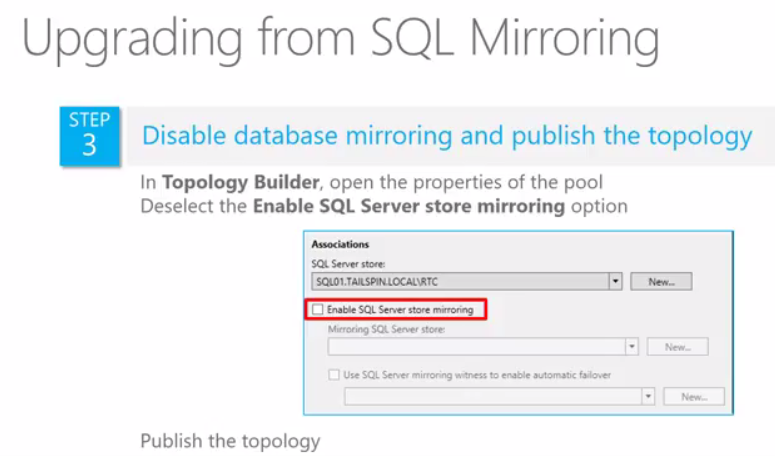
Task: Click the Mirroring SQL Server store: label
Action: pos(386,329)
